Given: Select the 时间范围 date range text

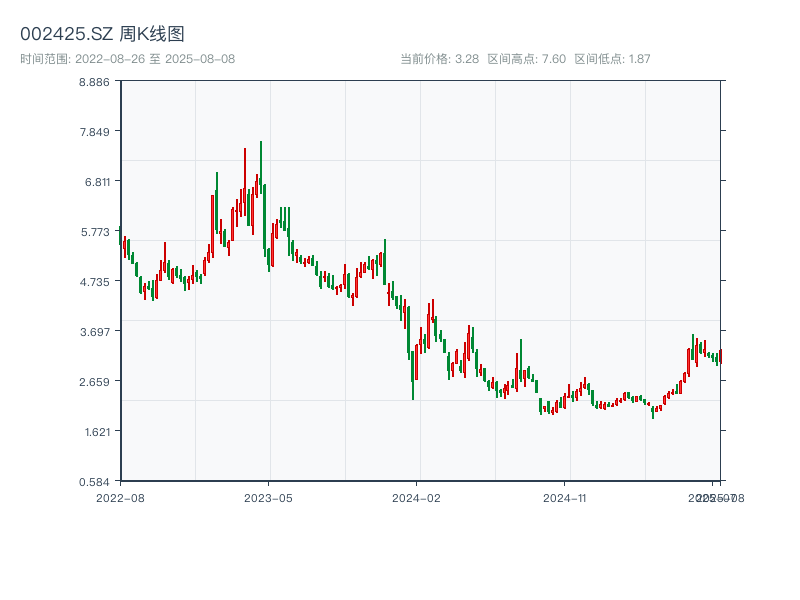Looking at the screenshot, I should pos(128,59).
